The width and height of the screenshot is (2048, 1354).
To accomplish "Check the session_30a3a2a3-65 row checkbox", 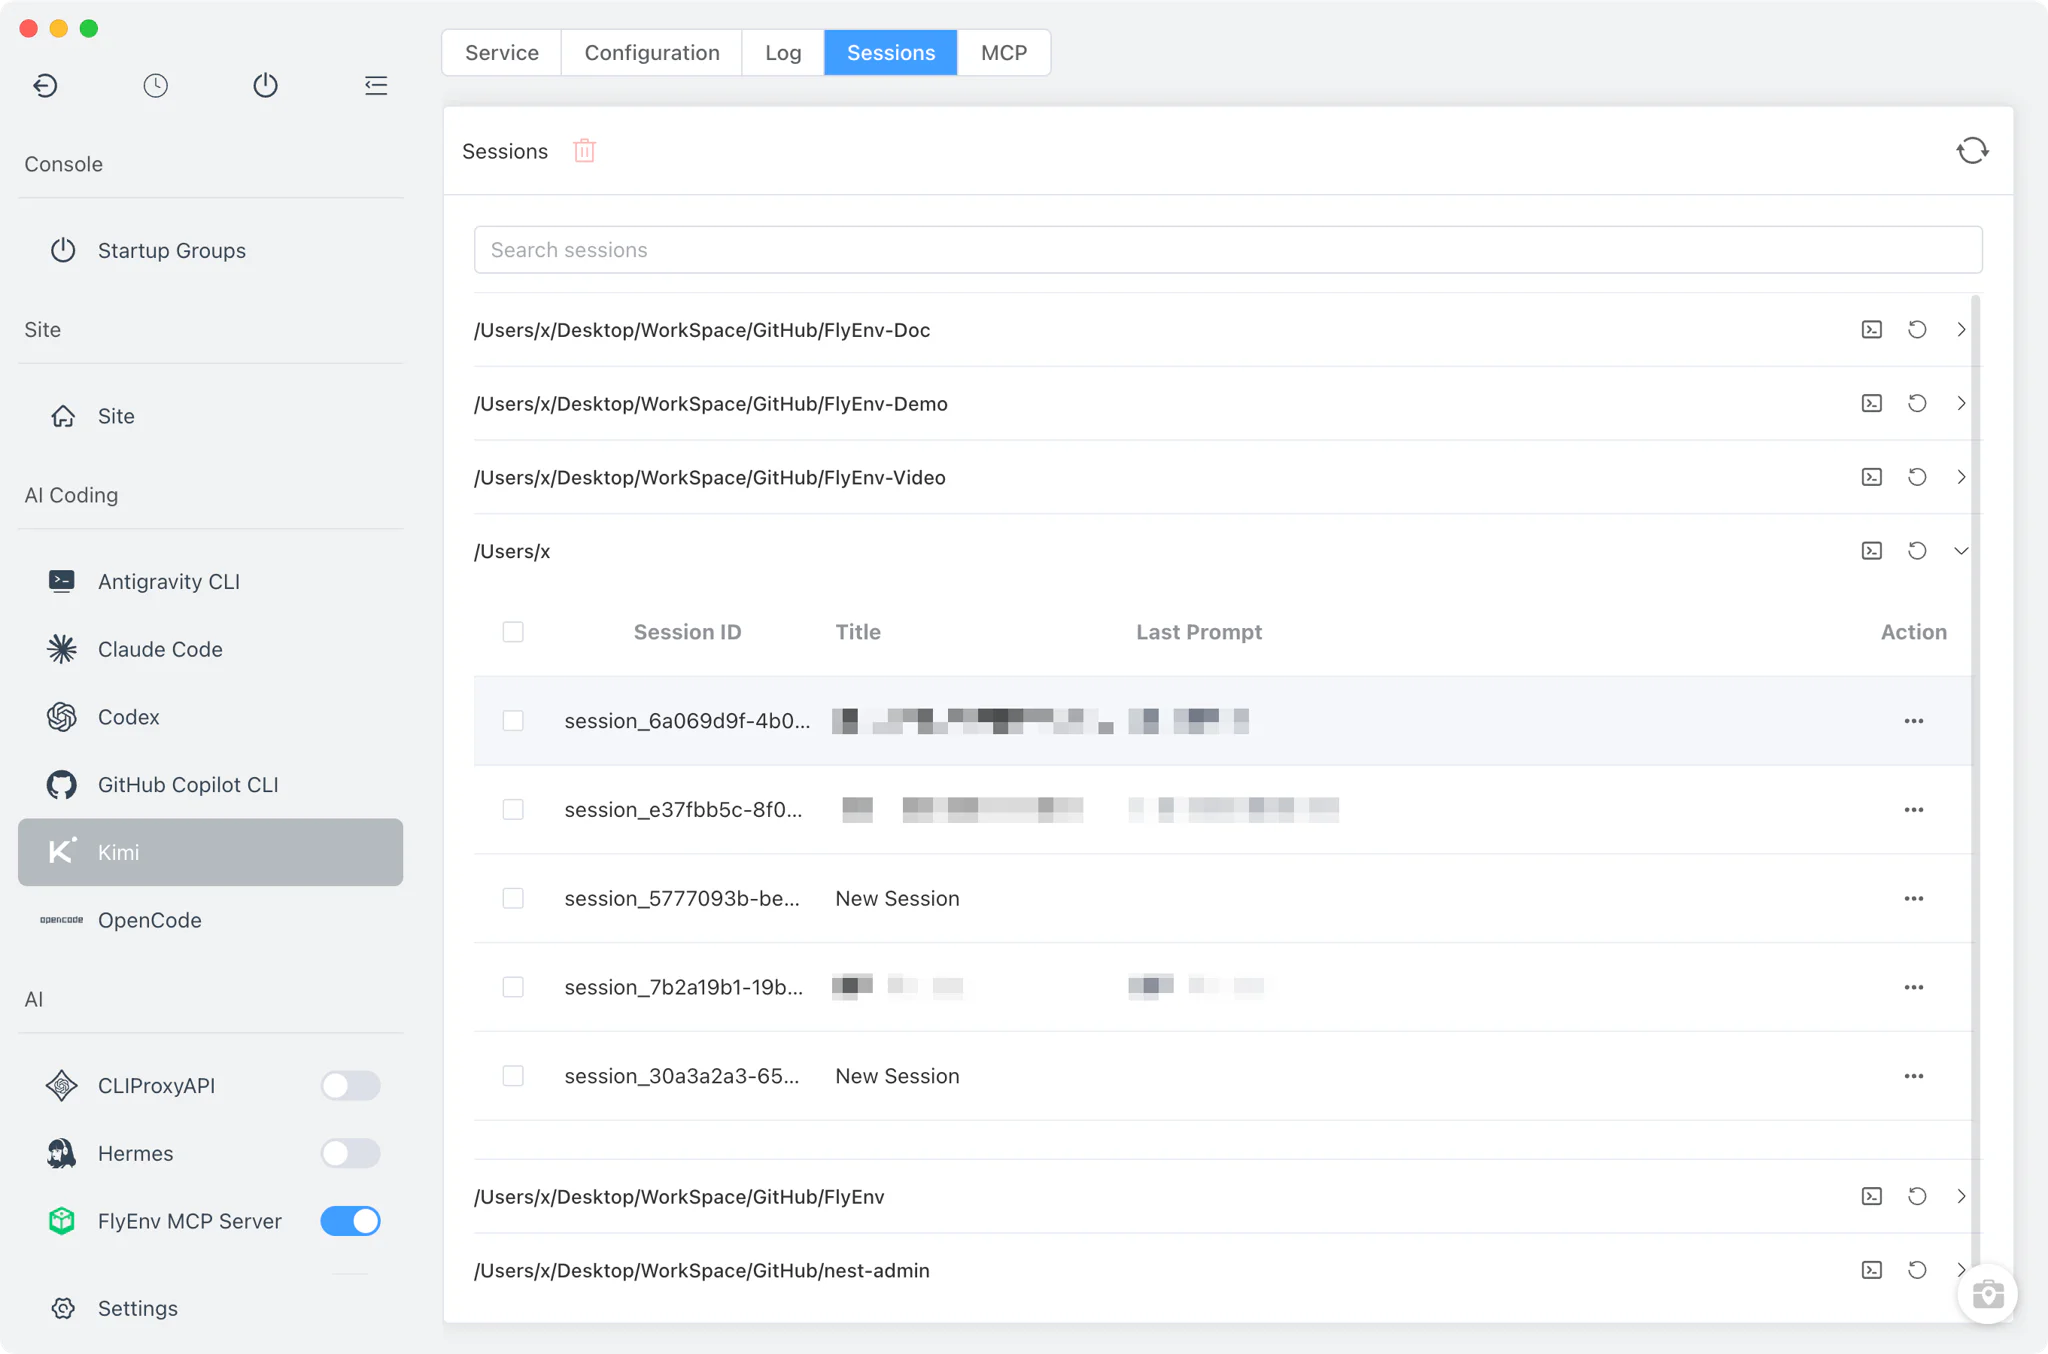I will [513, 1076].
